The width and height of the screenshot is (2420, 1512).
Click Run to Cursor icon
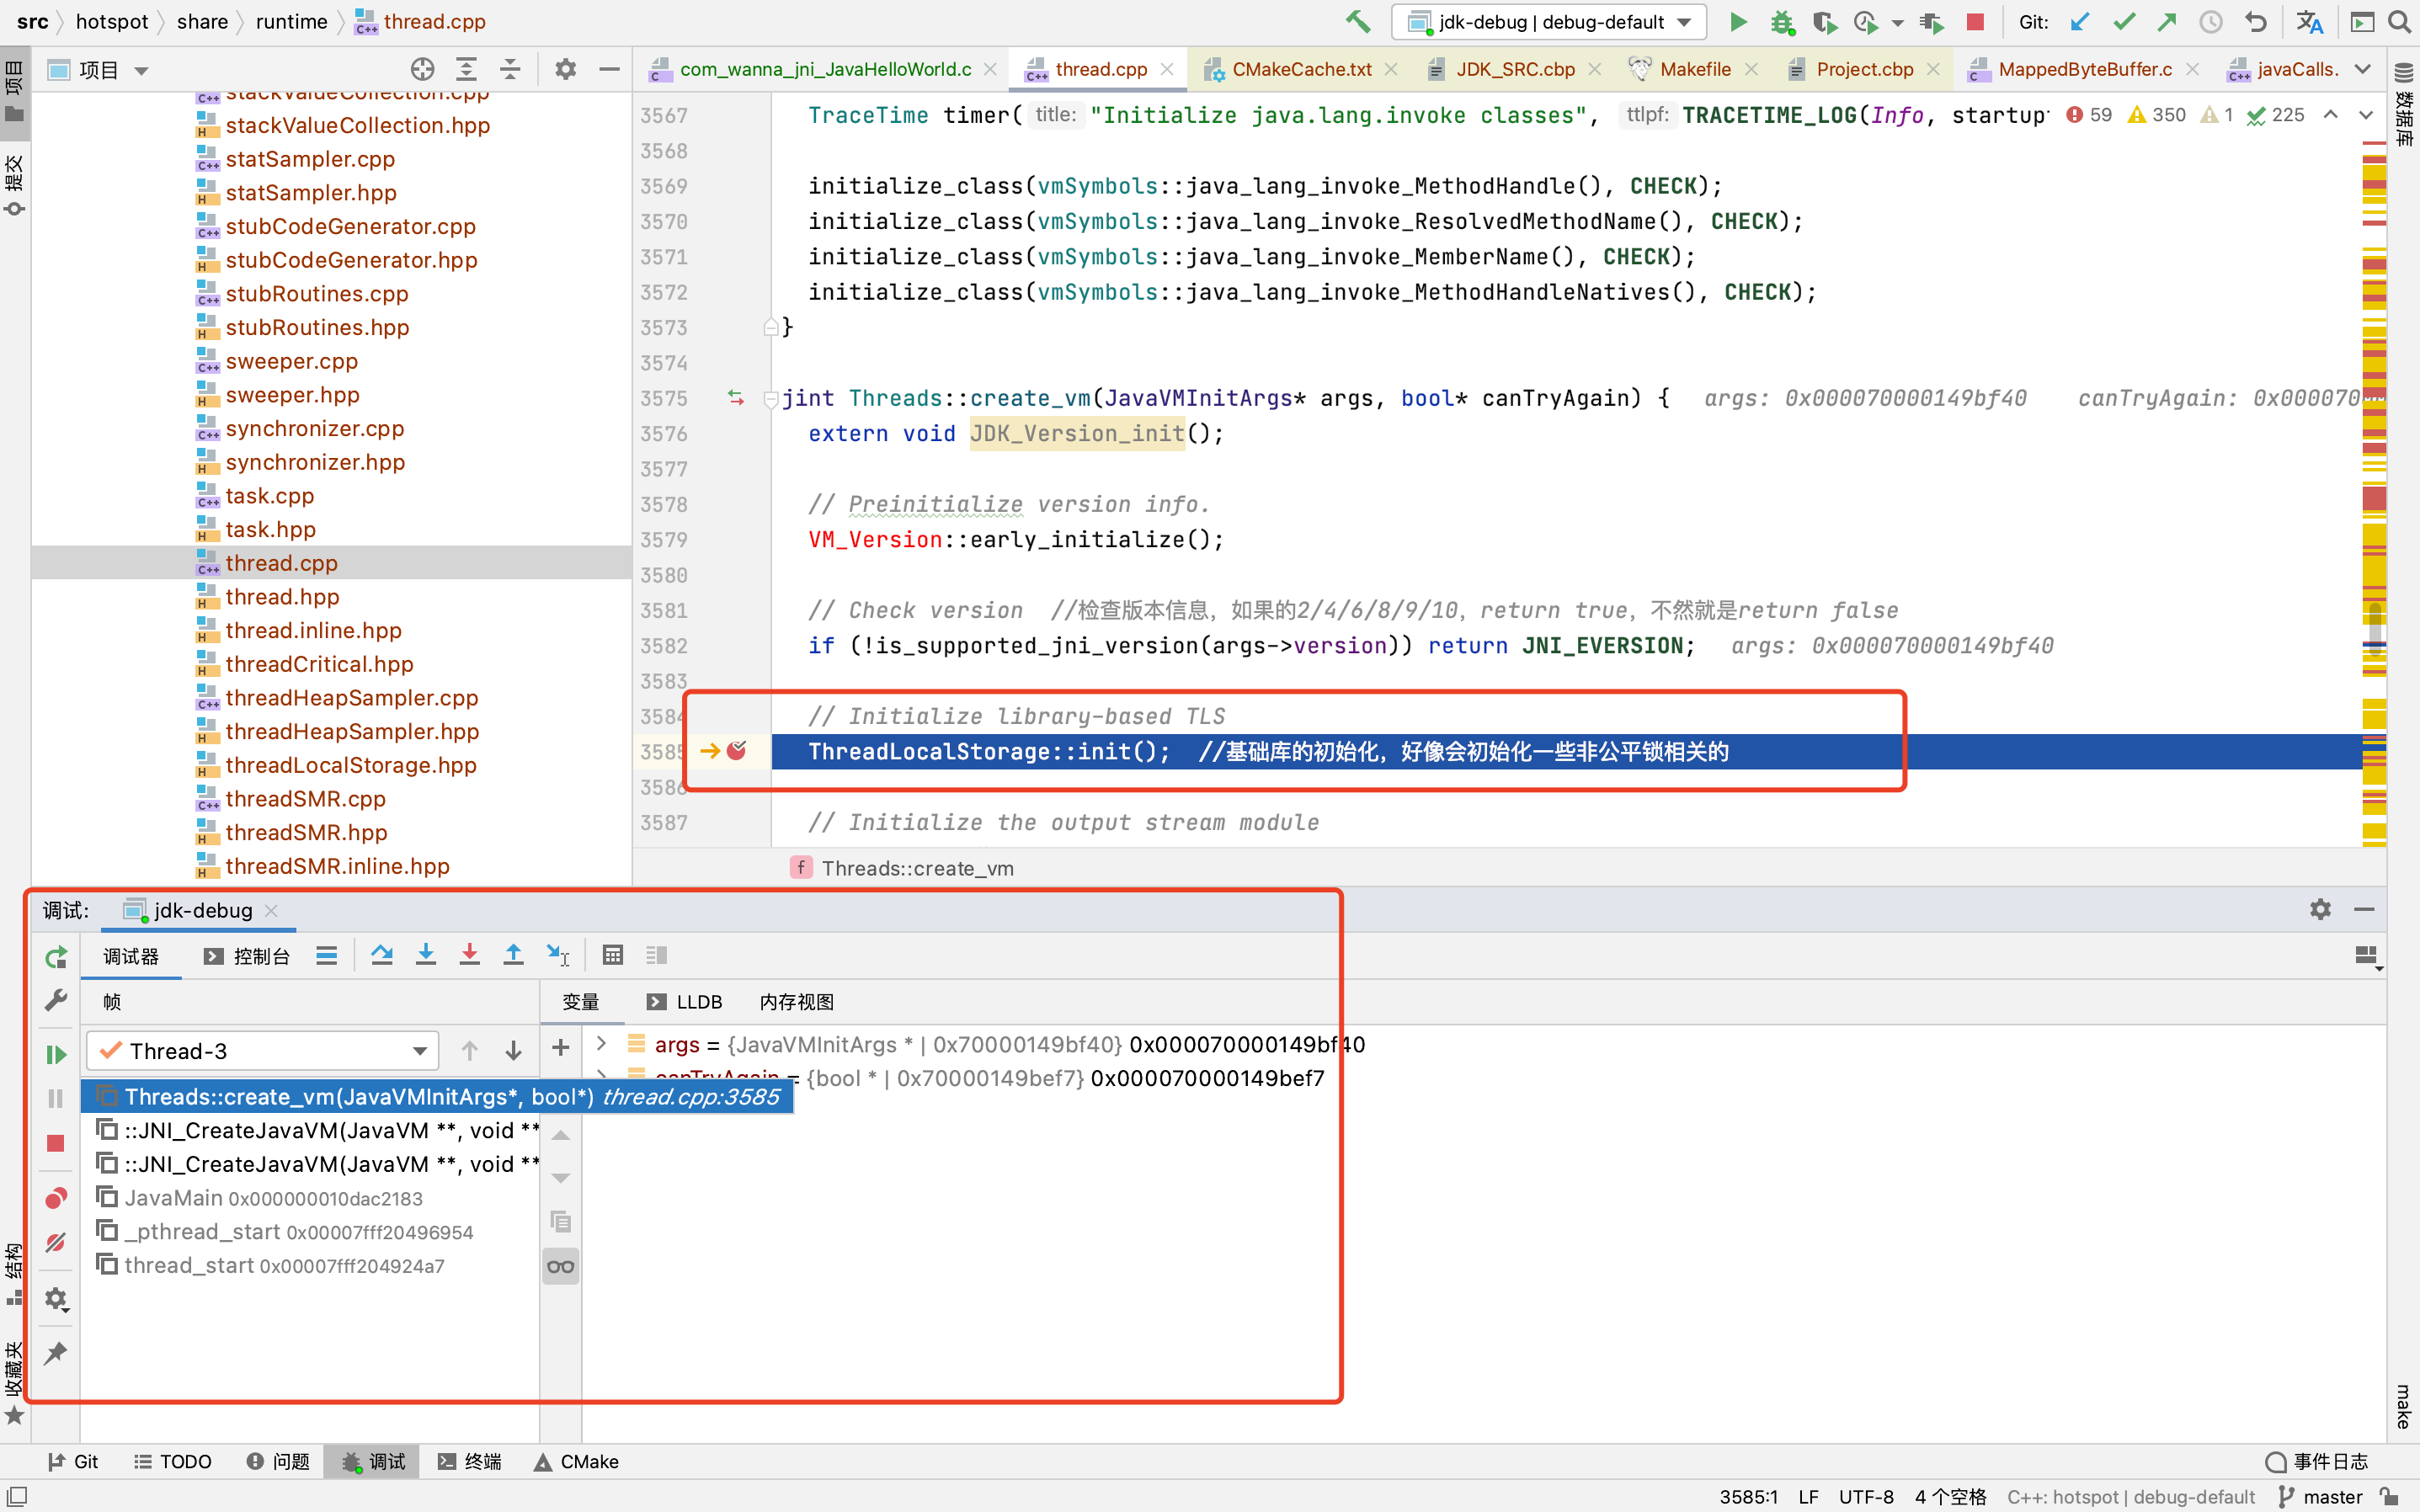(558, 955)
